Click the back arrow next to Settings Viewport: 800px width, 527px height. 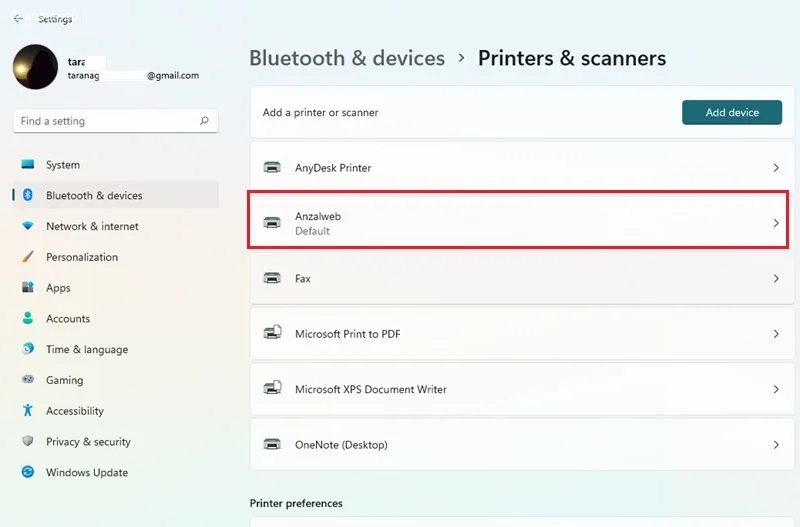click(18, 18)
